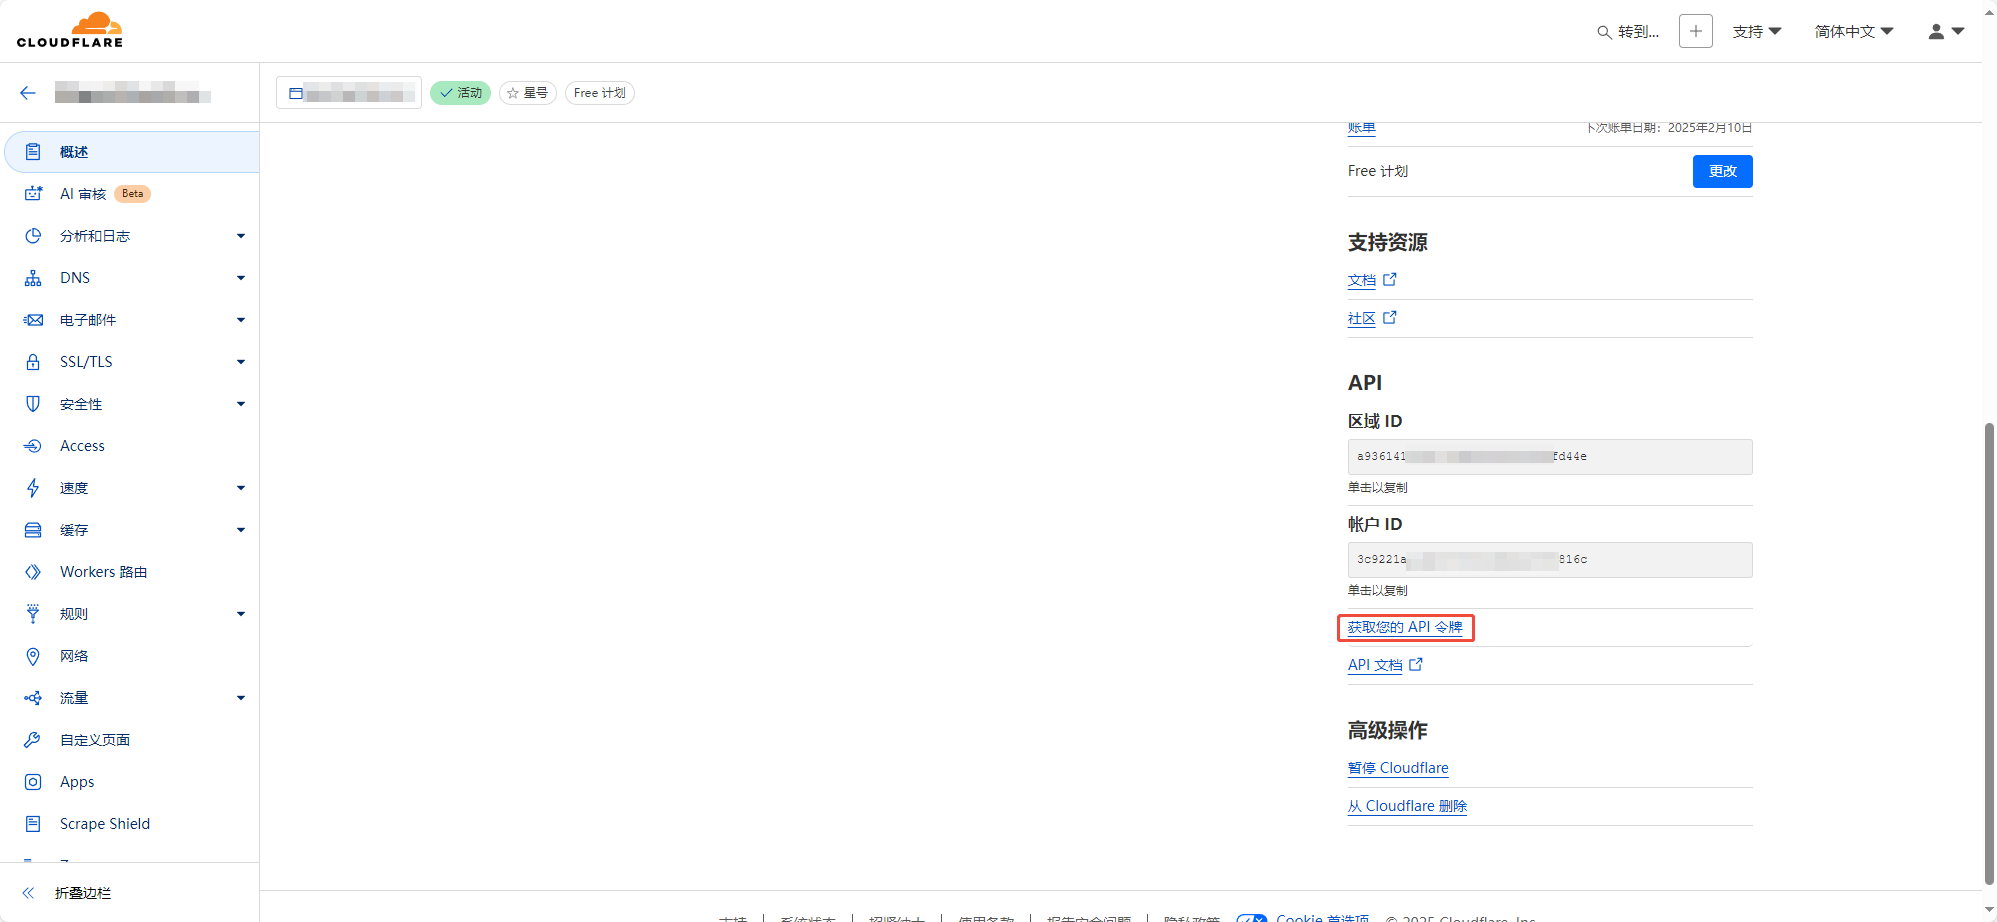The image size is (1997, 922).
Task: Expand the DNS submenu arrow
Action: coord(241,278)
